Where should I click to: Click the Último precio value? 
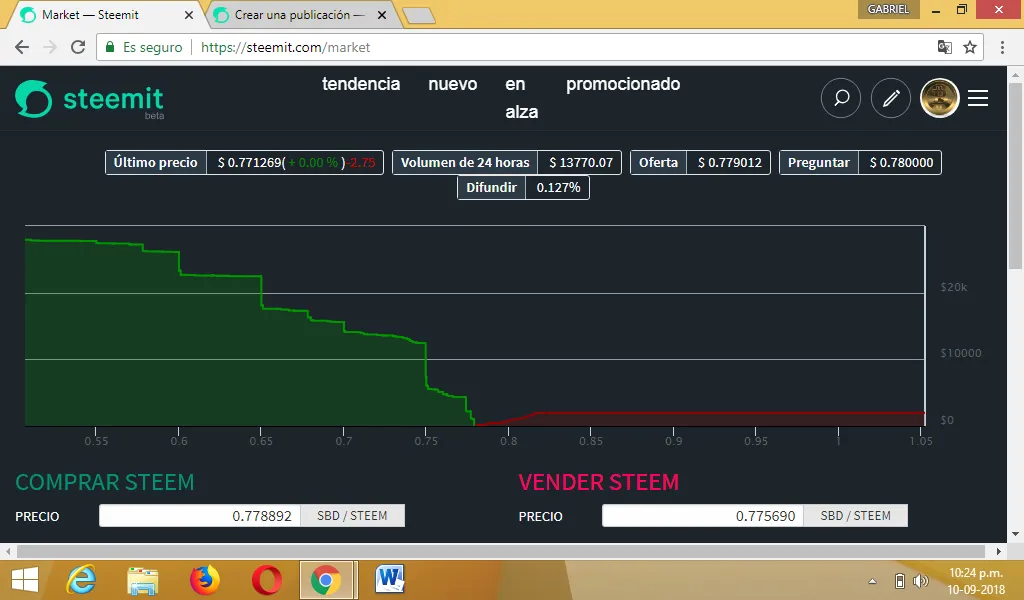click(296, 163)
